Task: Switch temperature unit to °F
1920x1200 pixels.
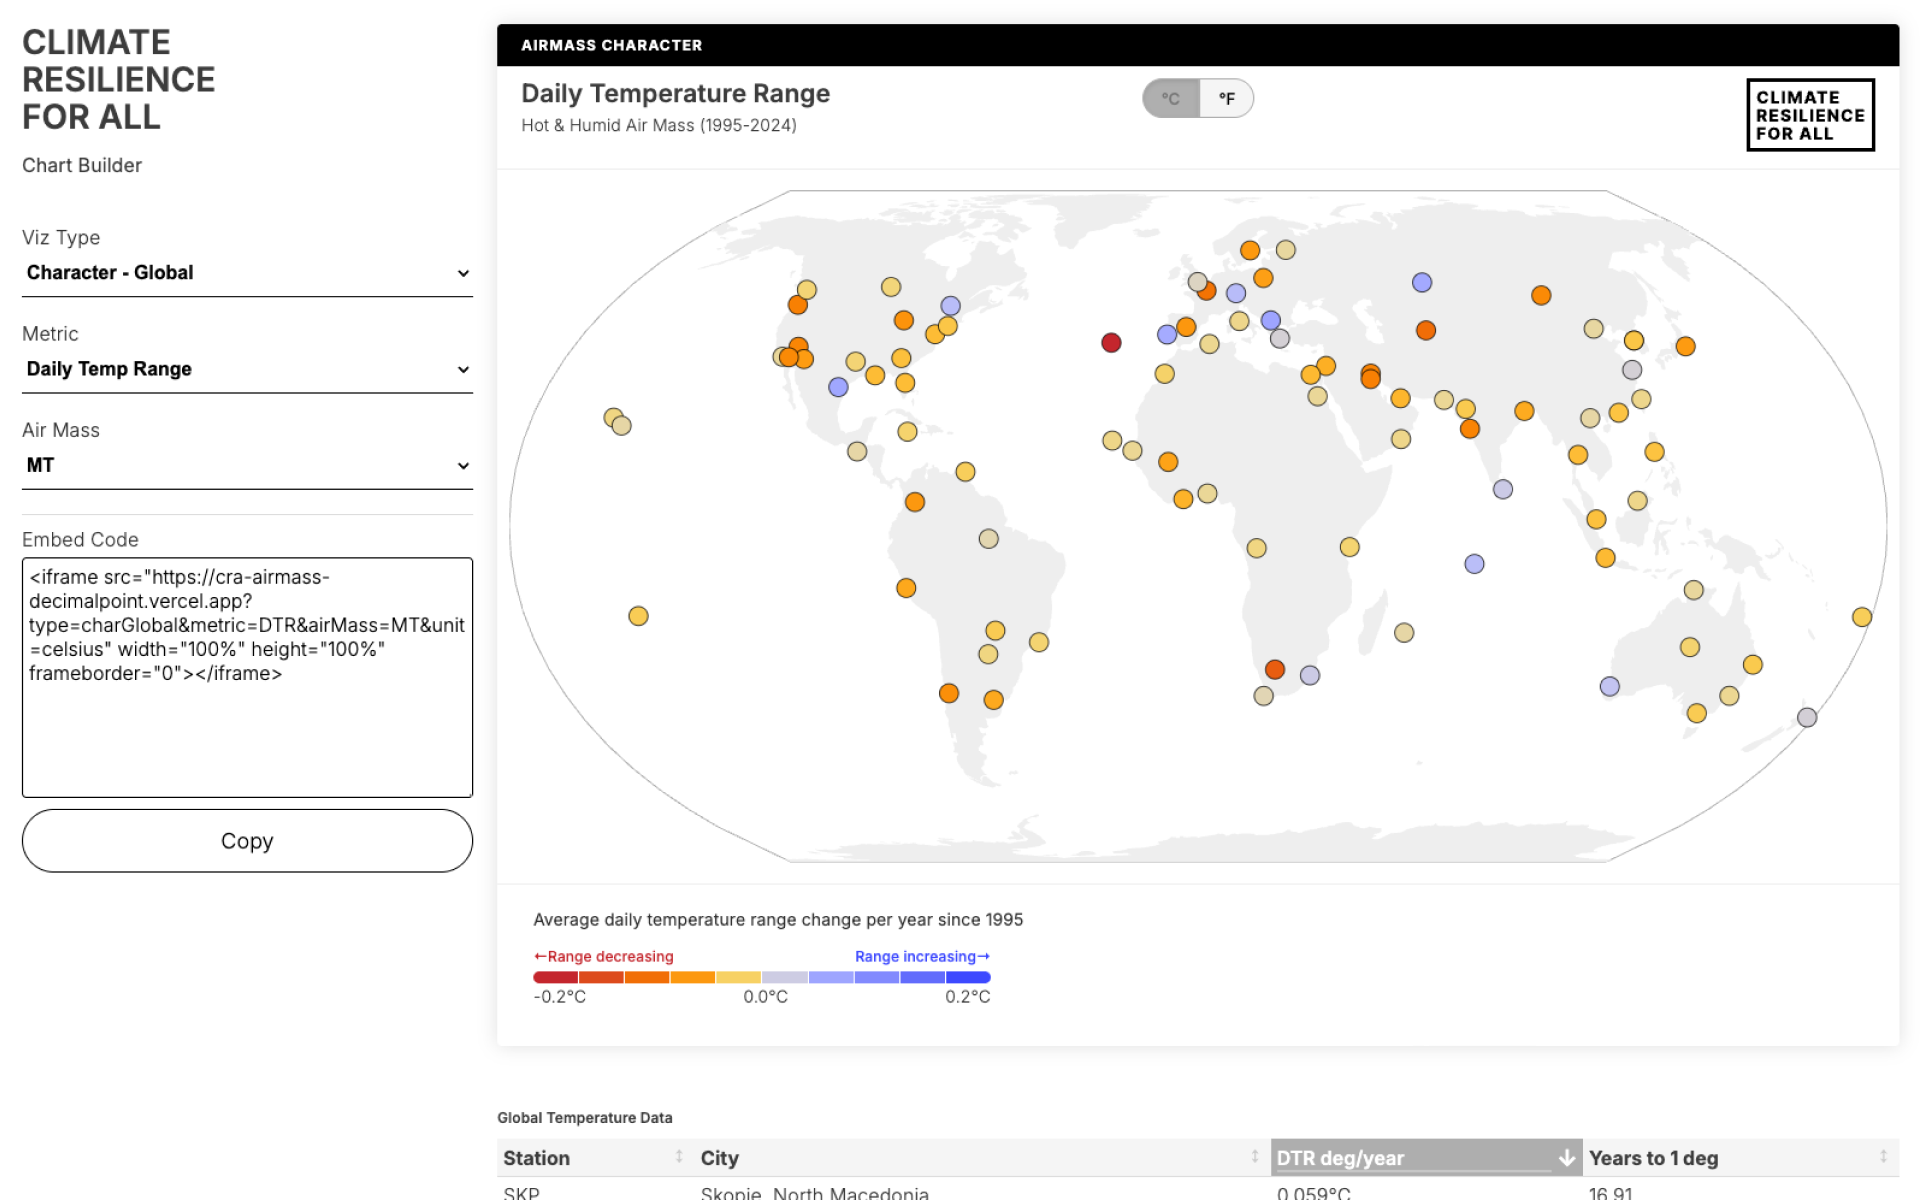Action: [1226, 99]
